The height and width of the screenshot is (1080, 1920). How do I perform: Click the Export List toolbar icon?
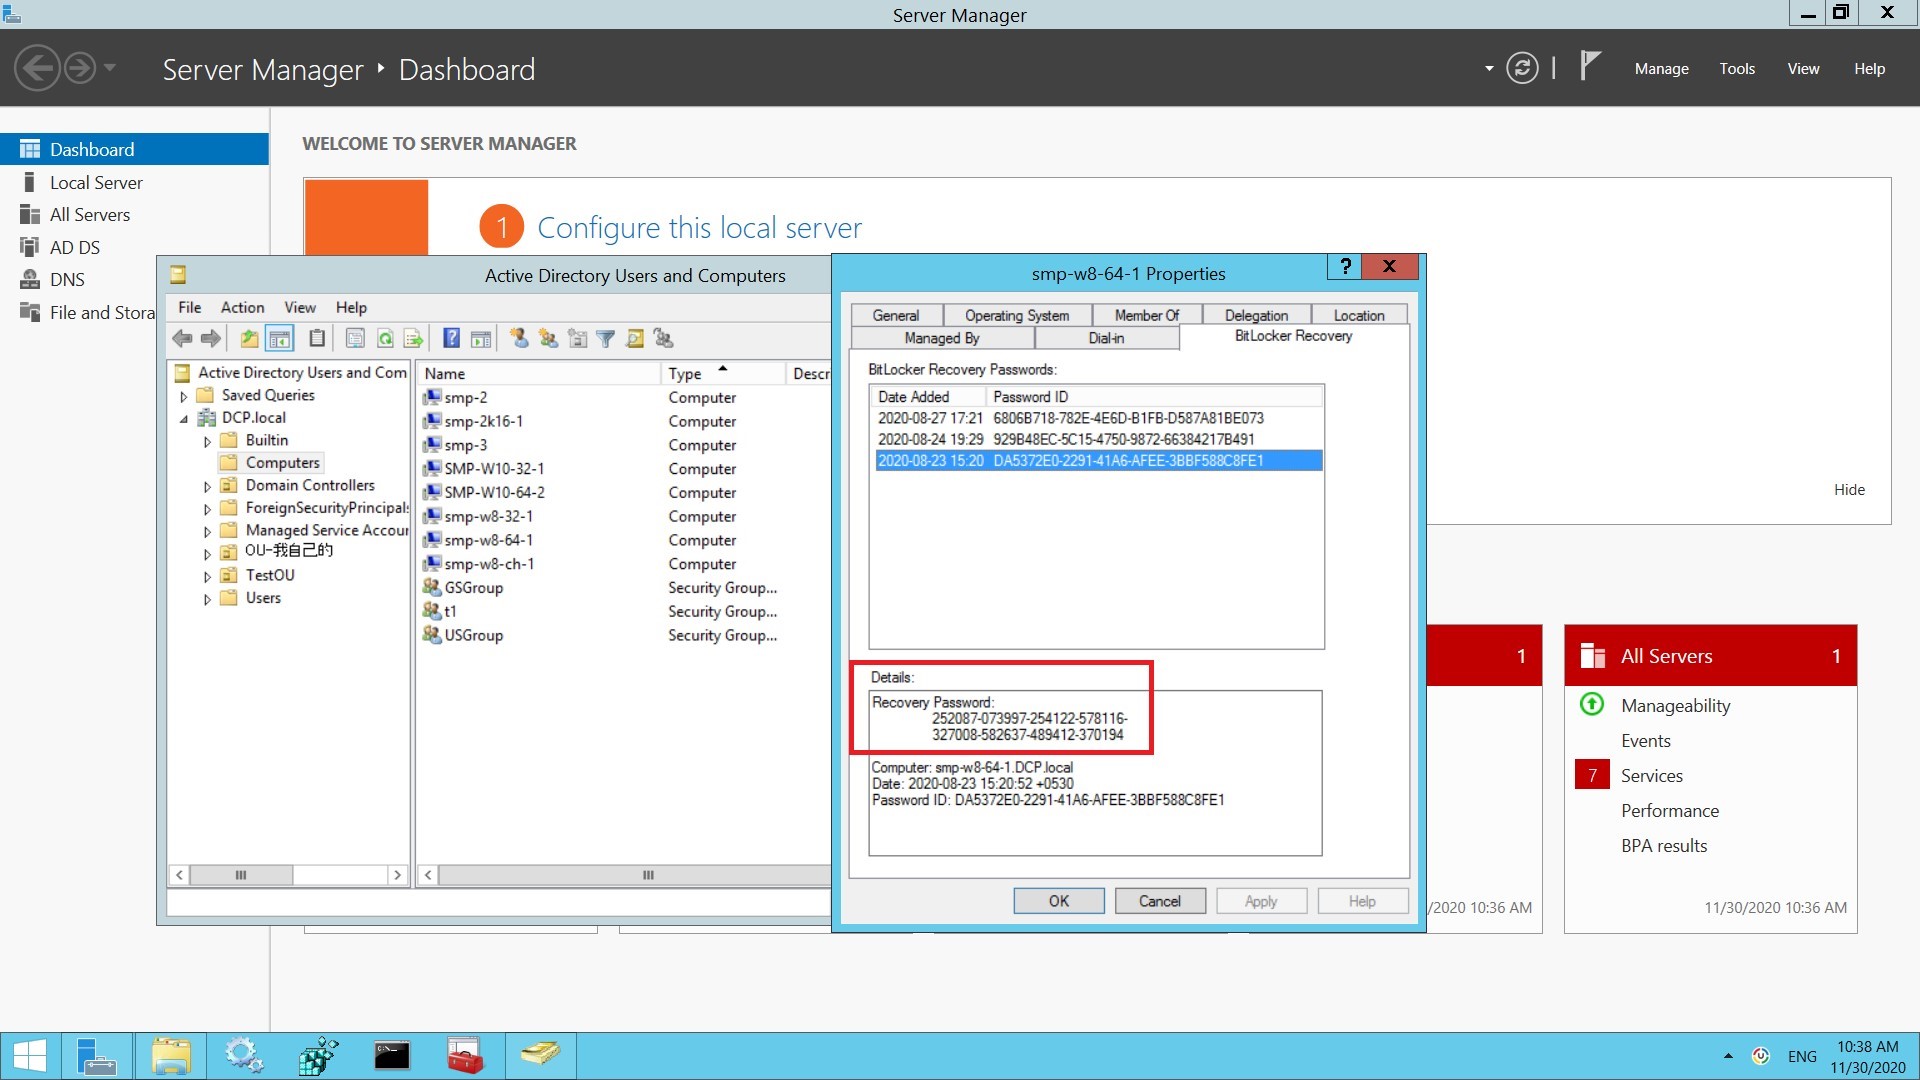coord(413,339)
